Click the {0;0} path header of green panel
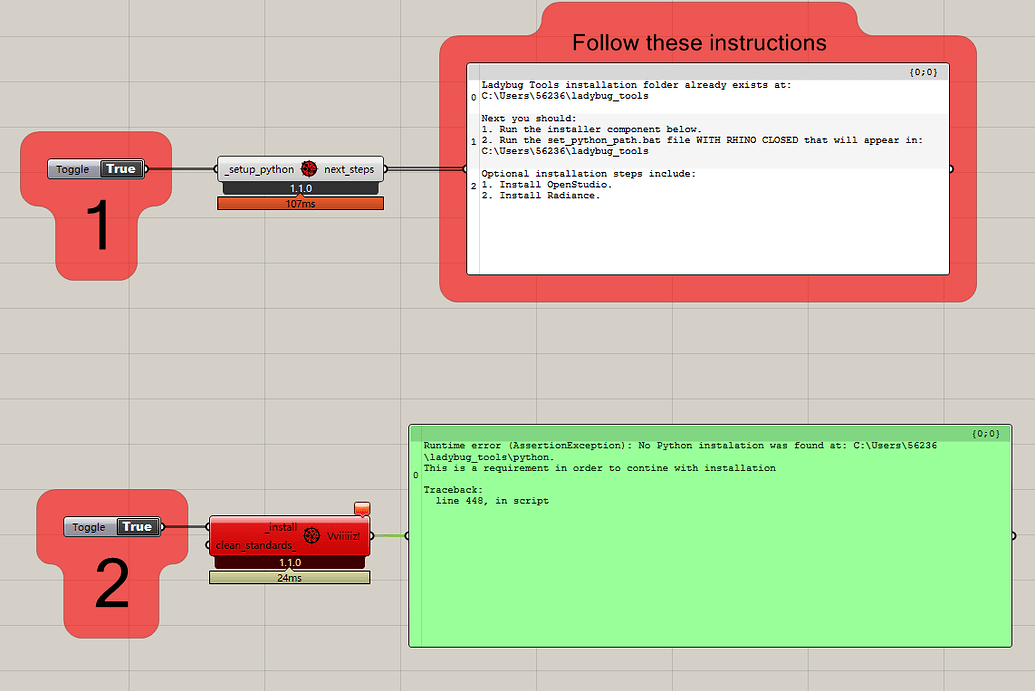Image resolution: width=1035 pixels, height=691 pixels. [985, 434]
